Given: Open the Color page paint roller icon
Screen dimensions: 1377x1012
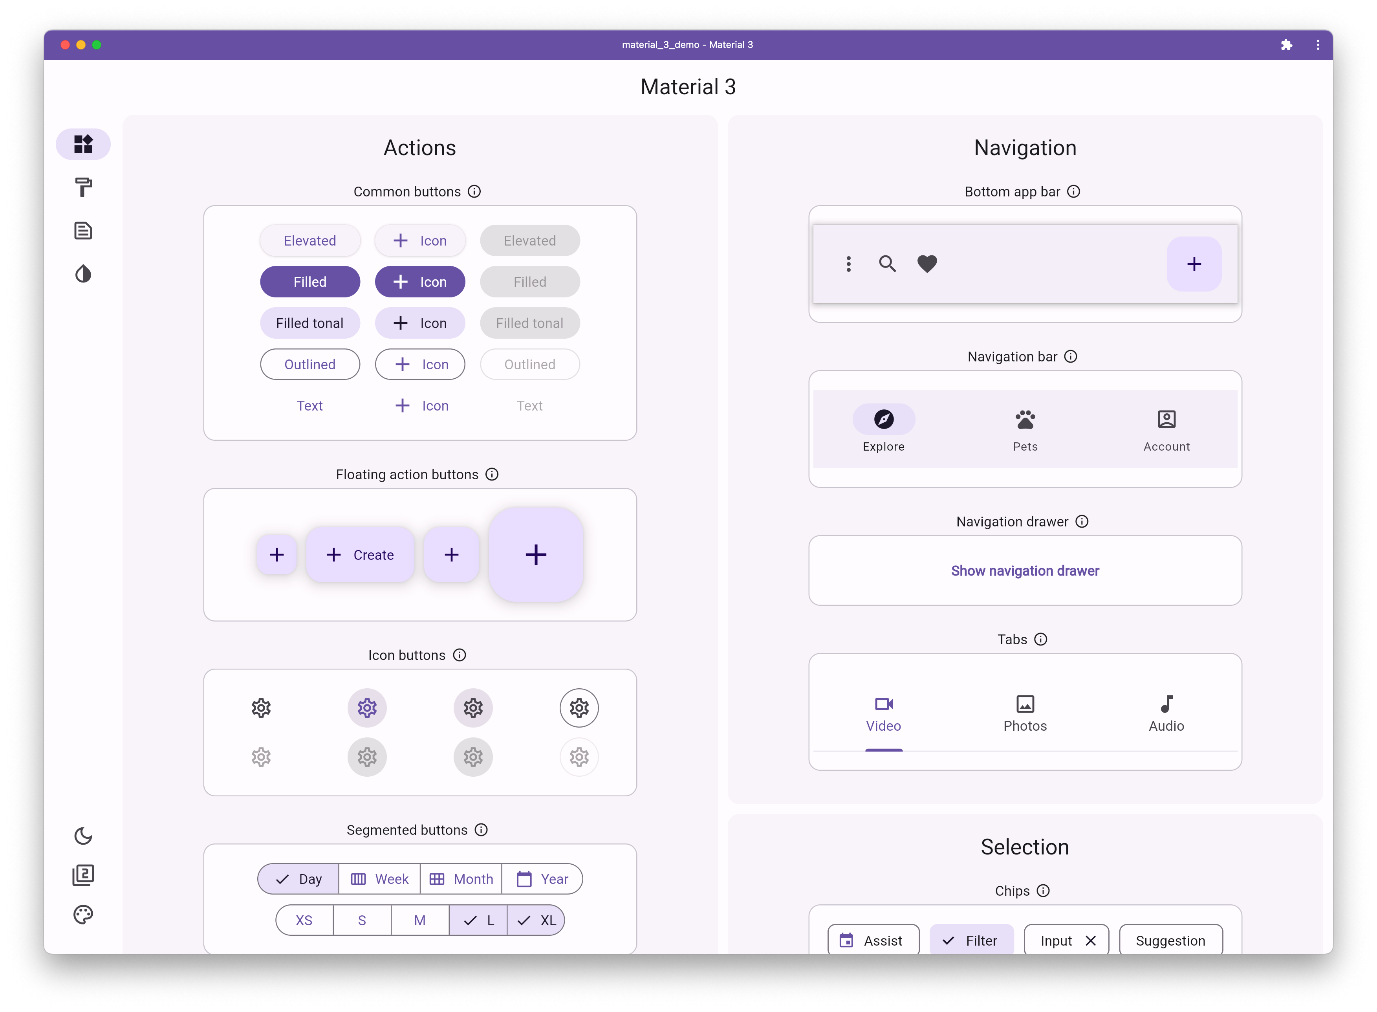Looking at the screenshot, I should point(83,187).
